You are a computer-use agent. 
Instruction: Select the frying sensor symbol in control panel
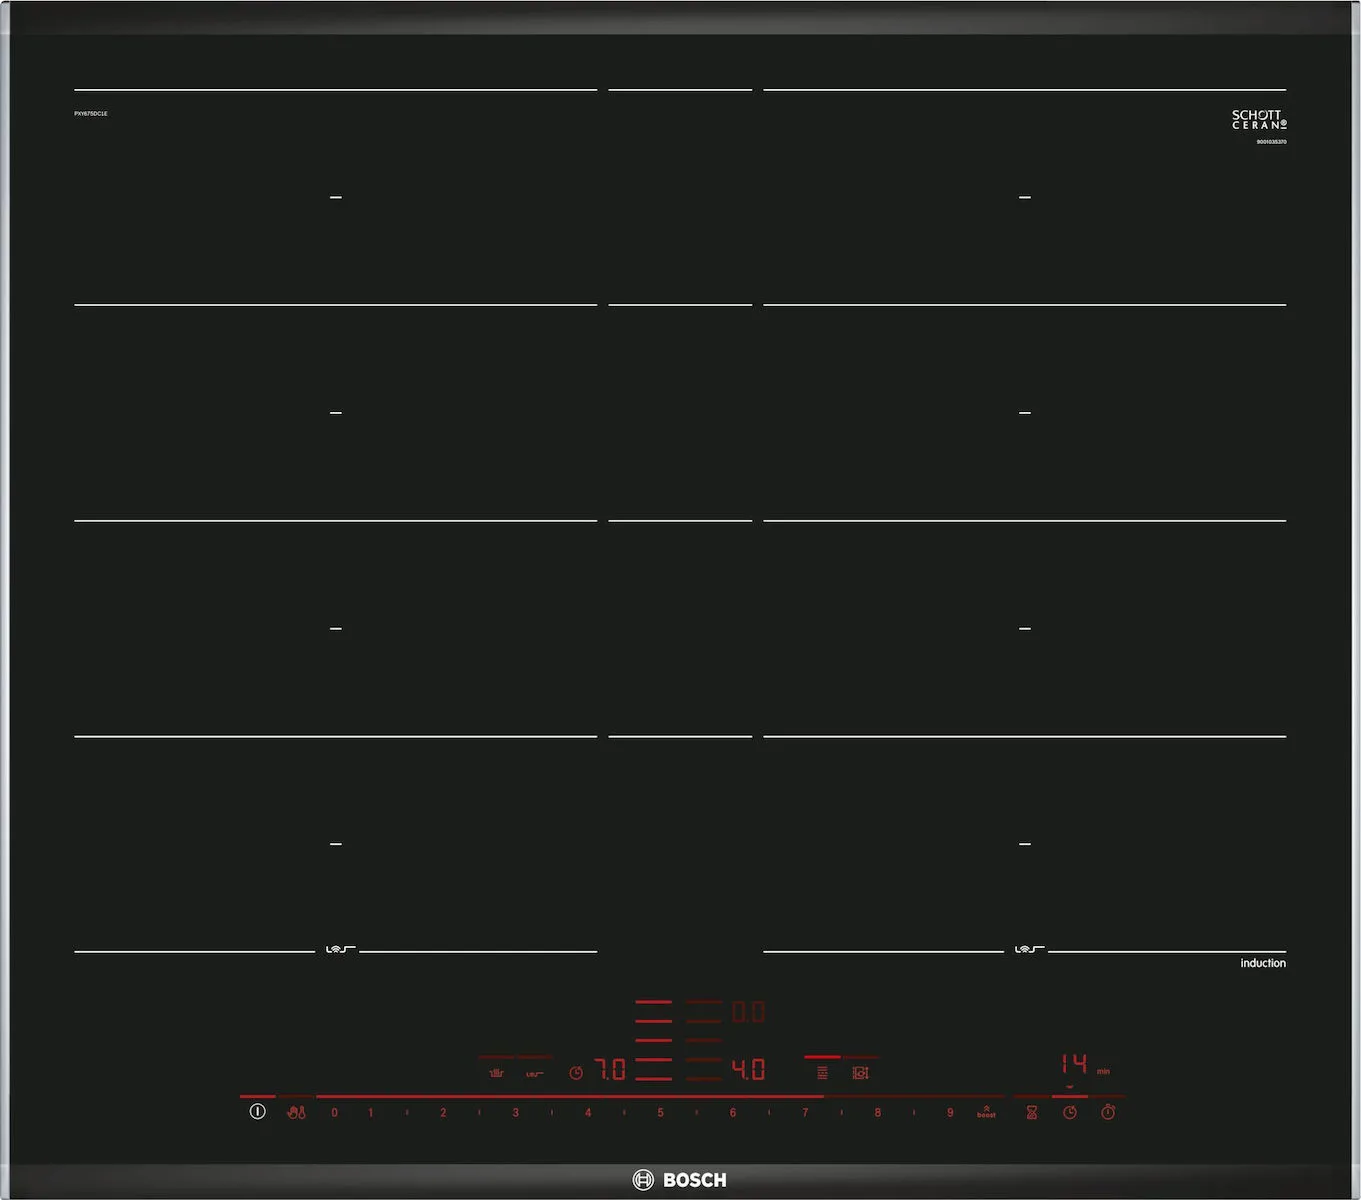coord(535,1074)
